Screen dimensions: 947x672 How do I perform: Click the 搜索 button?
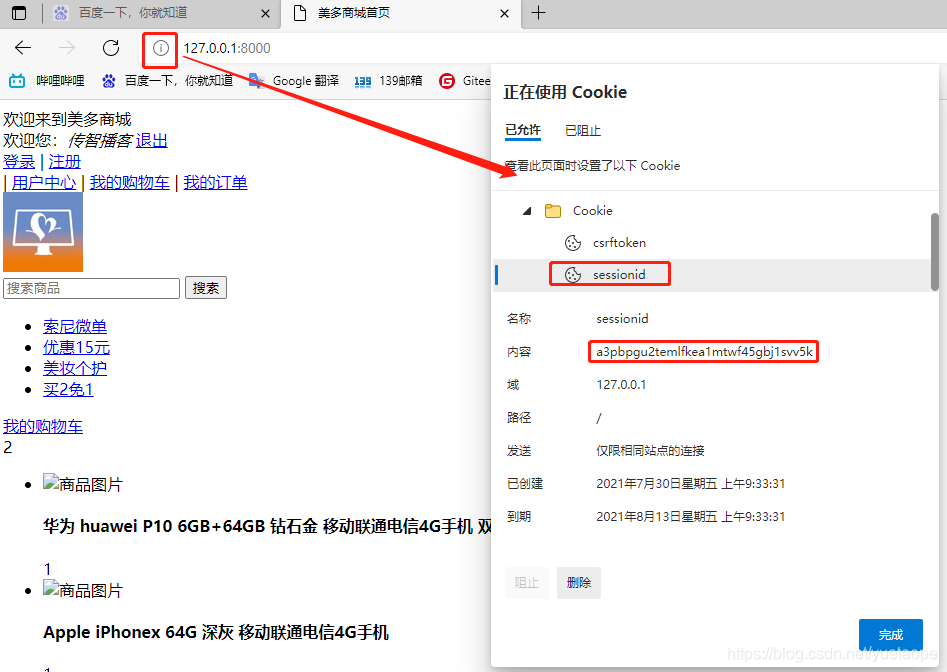click(x=206, y=288)
